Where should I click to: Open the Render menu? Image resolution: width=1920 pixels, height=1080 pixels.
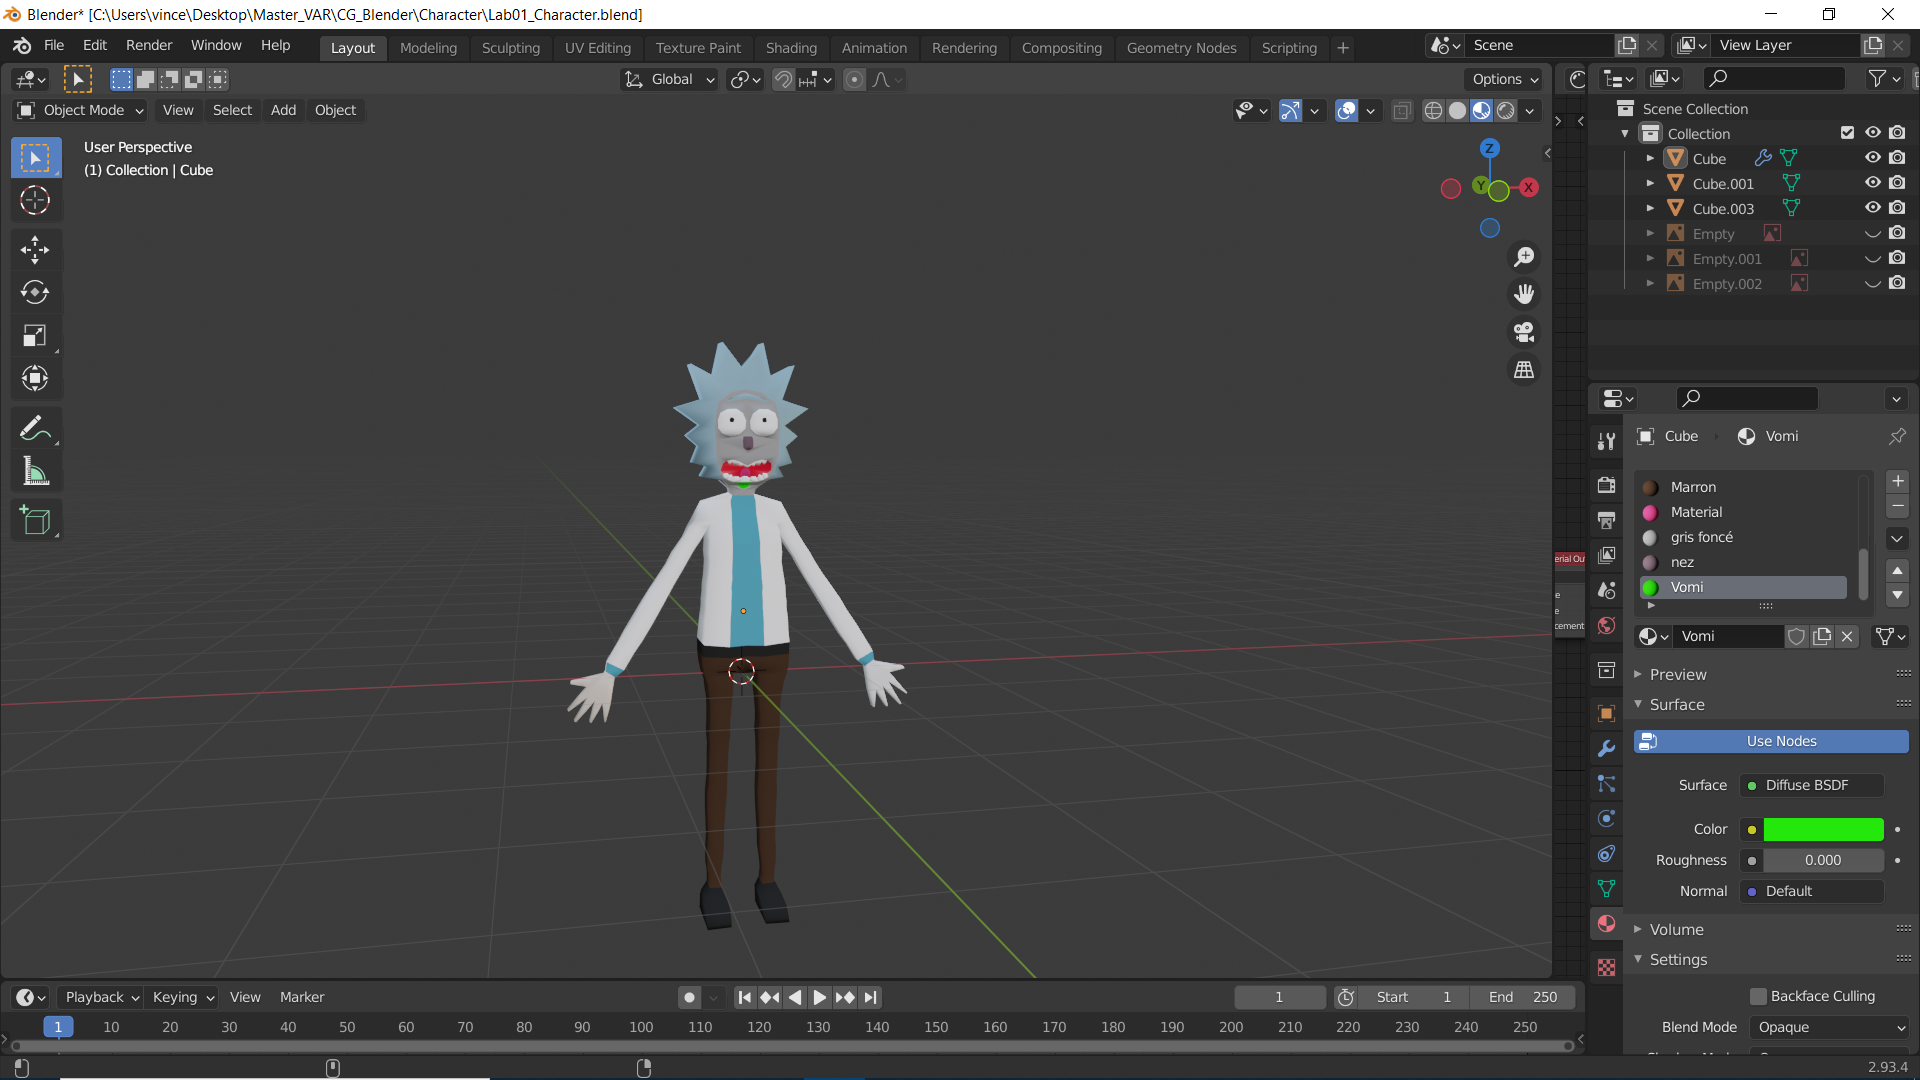(149, 46)
